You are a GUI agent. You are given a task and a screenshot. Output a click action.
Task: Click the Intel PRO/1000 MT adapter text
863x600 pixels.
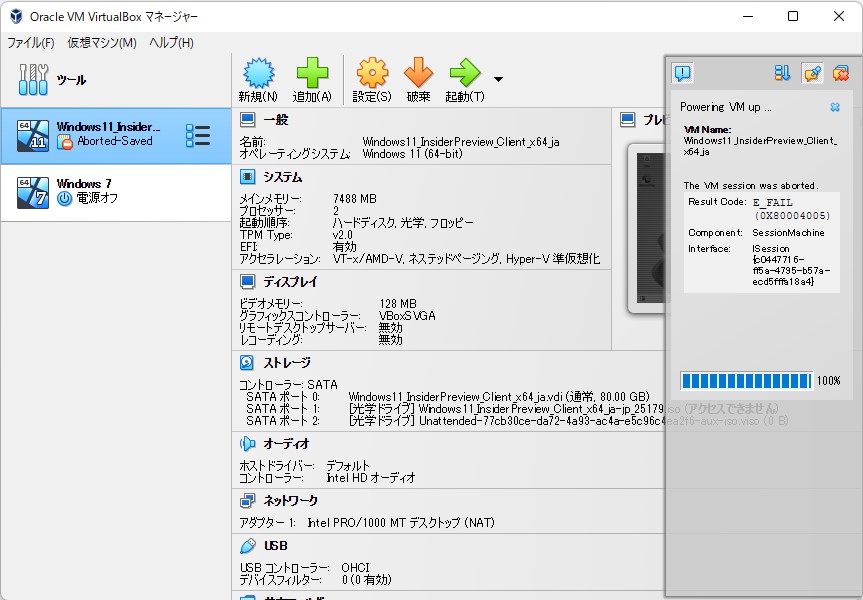(x=401, y=523)
